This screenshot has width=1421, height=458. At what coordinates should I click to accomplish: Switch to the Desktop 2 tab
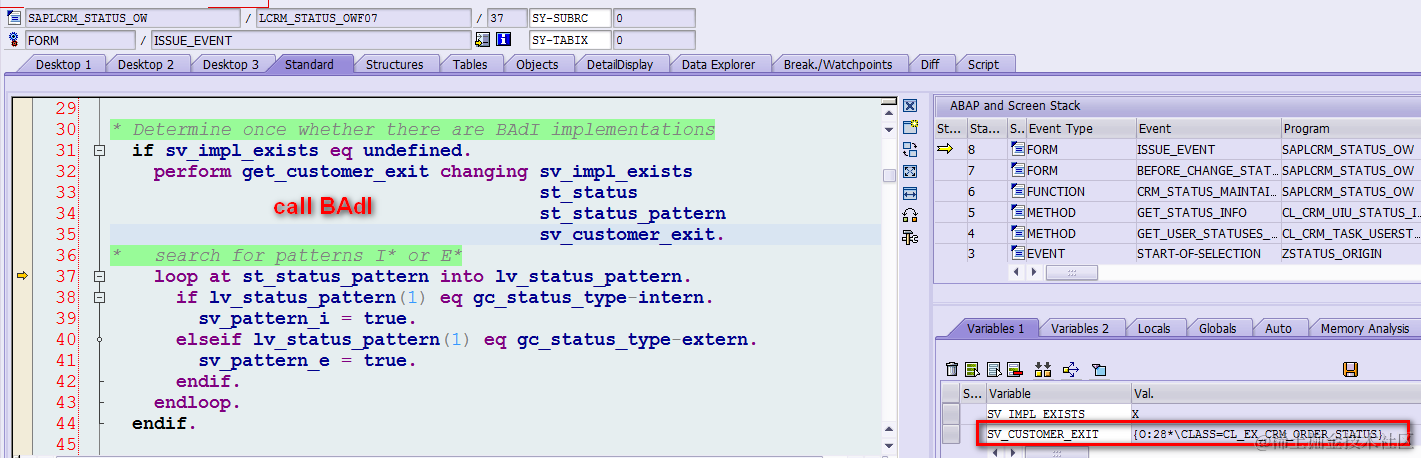[x=146, y=64]
